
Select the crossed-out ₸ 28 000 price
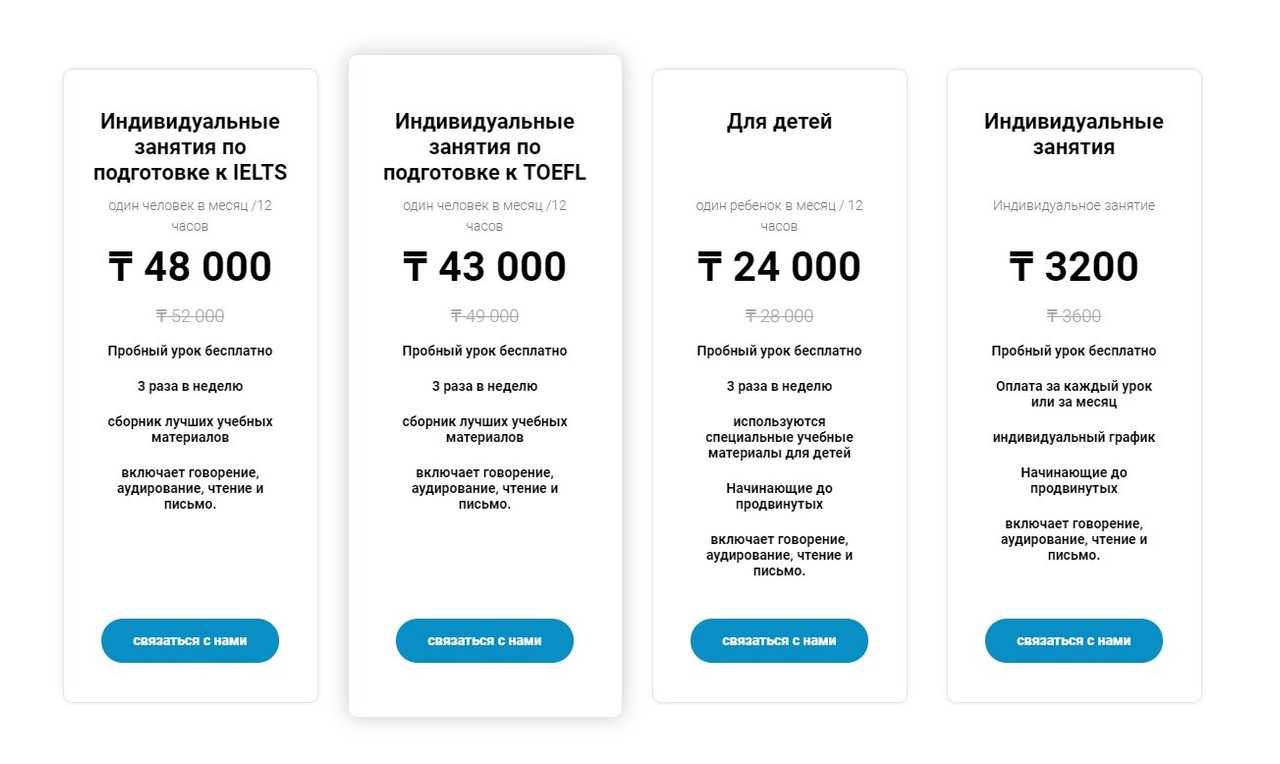[x=779, y=316]
